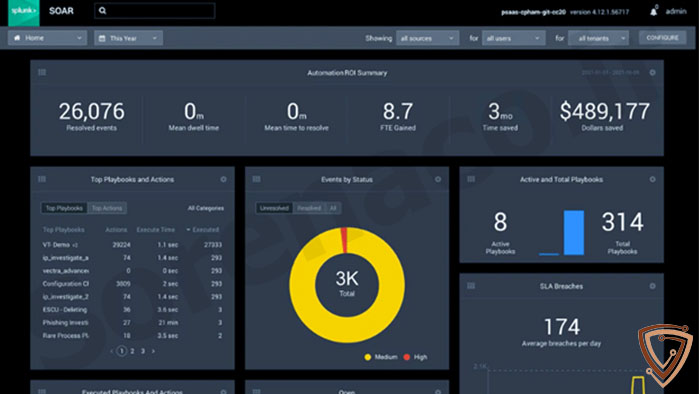Screen dimensions: 700x394
Task: Go to page 2 of playbooks
Action: click(x=133, y=351)
